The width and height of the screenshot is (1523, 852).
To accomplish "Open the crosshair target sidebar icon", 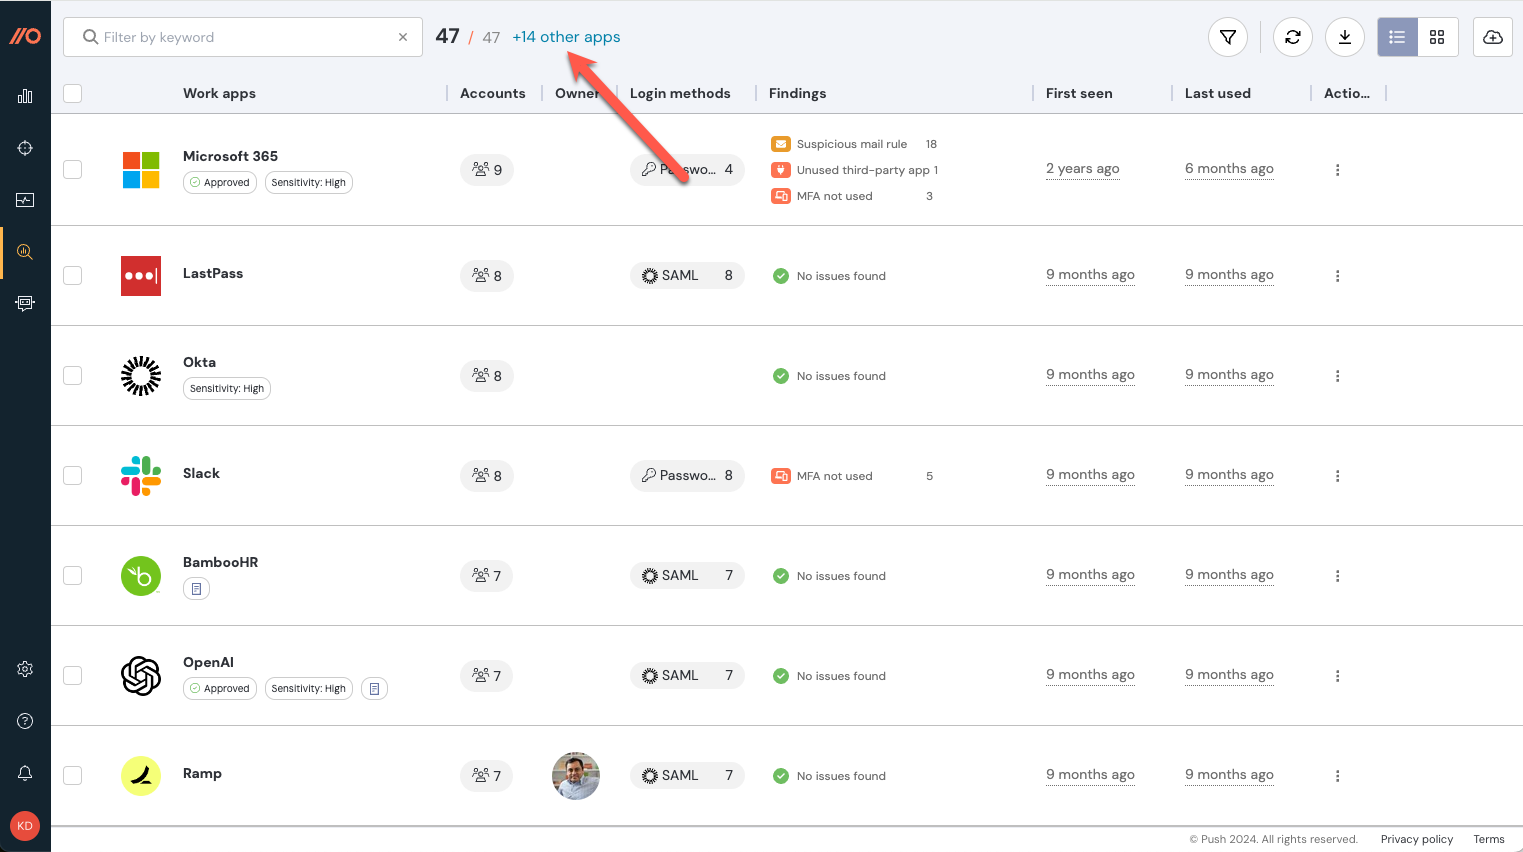I will (x=25, y=148).
